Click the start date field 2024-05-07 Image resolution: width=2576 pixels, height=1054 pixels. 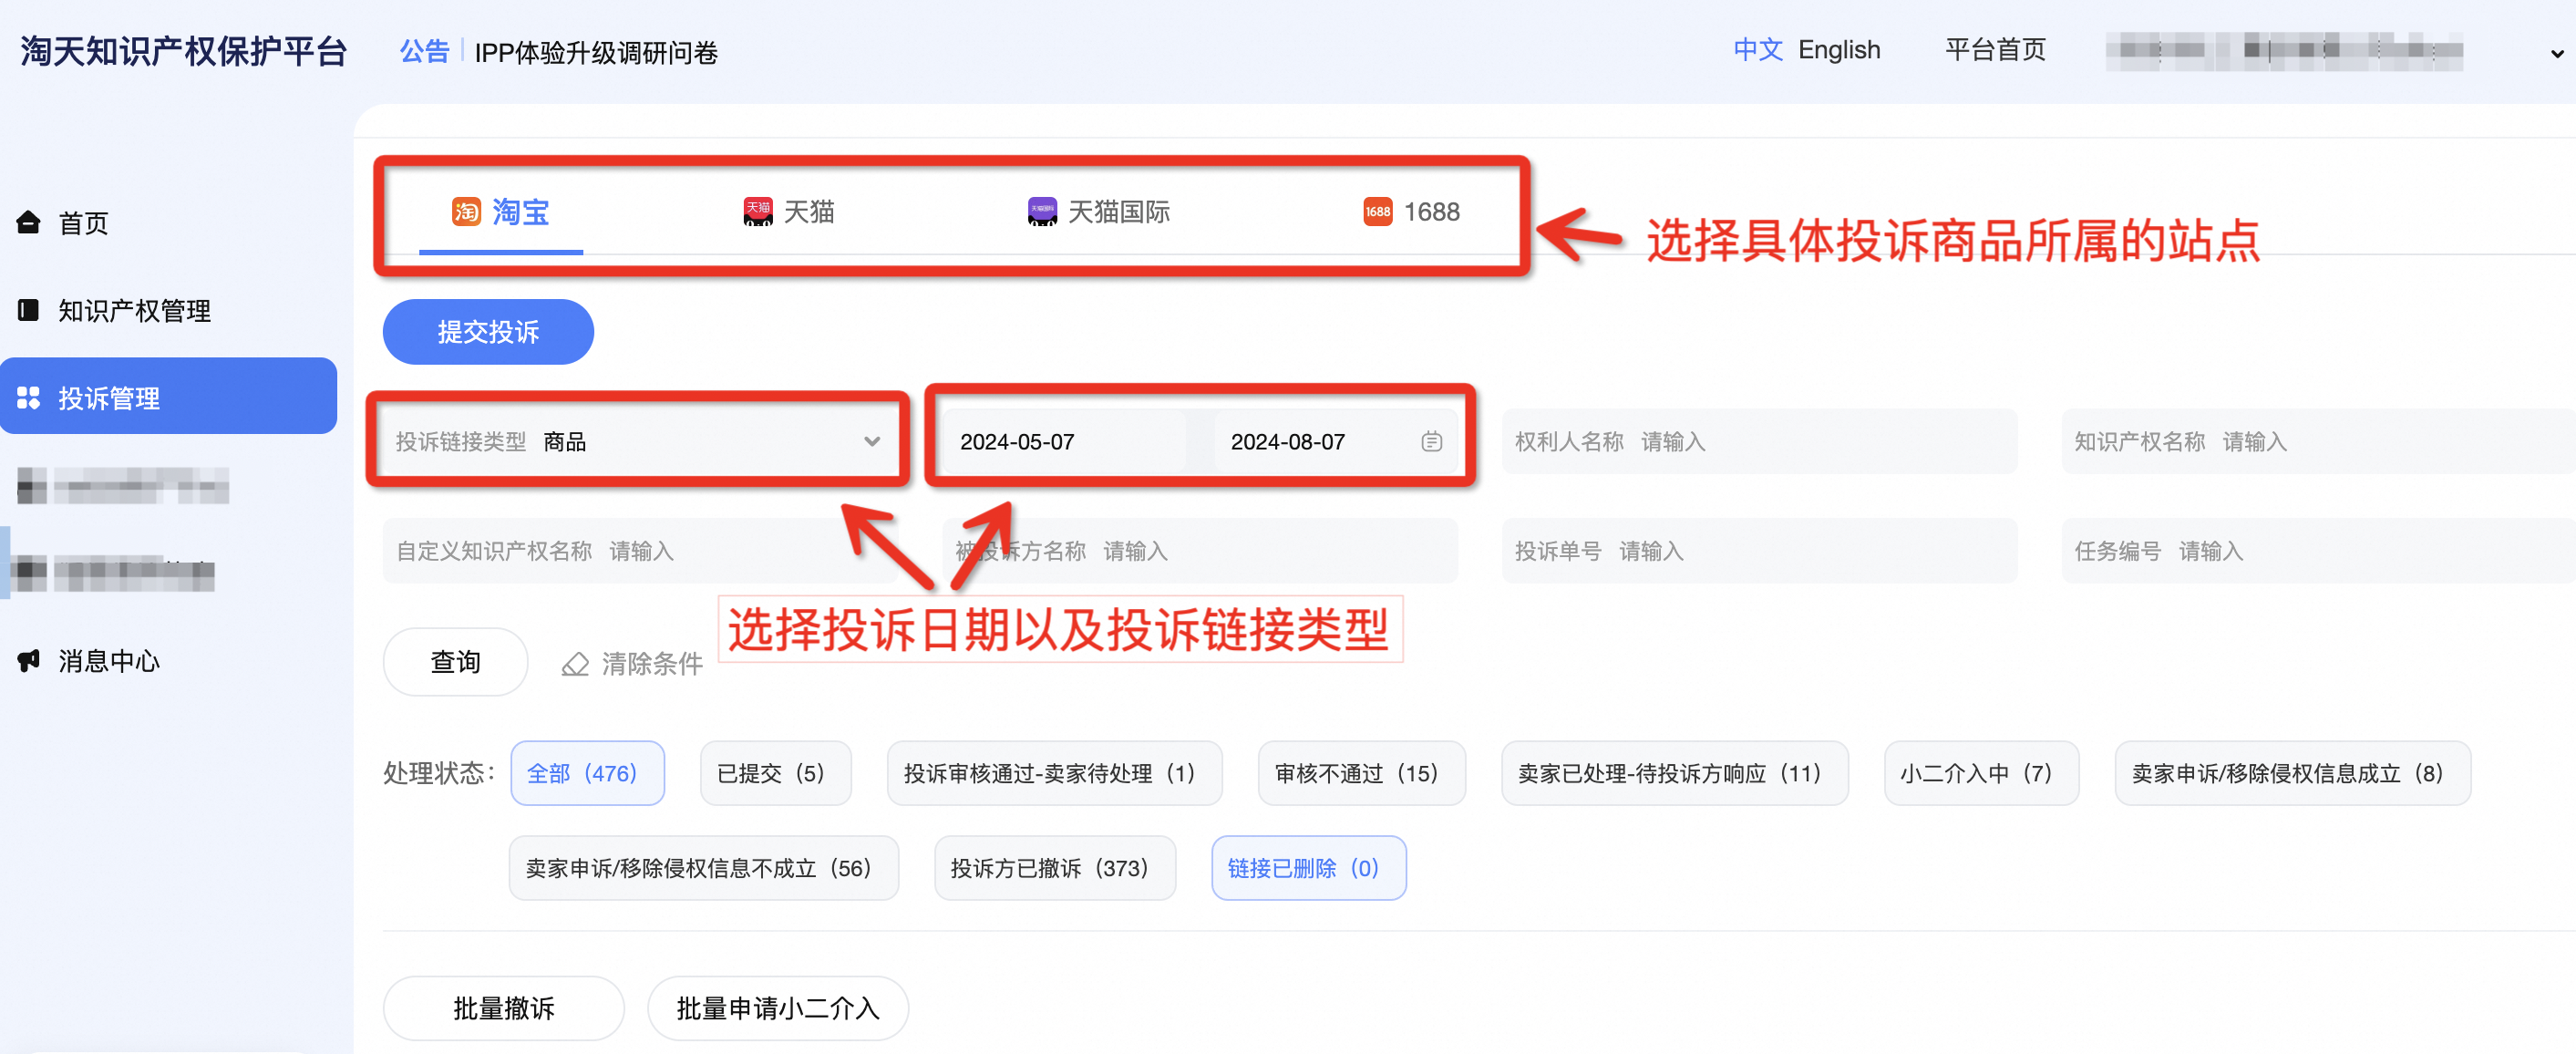[x=1063, y=441]
